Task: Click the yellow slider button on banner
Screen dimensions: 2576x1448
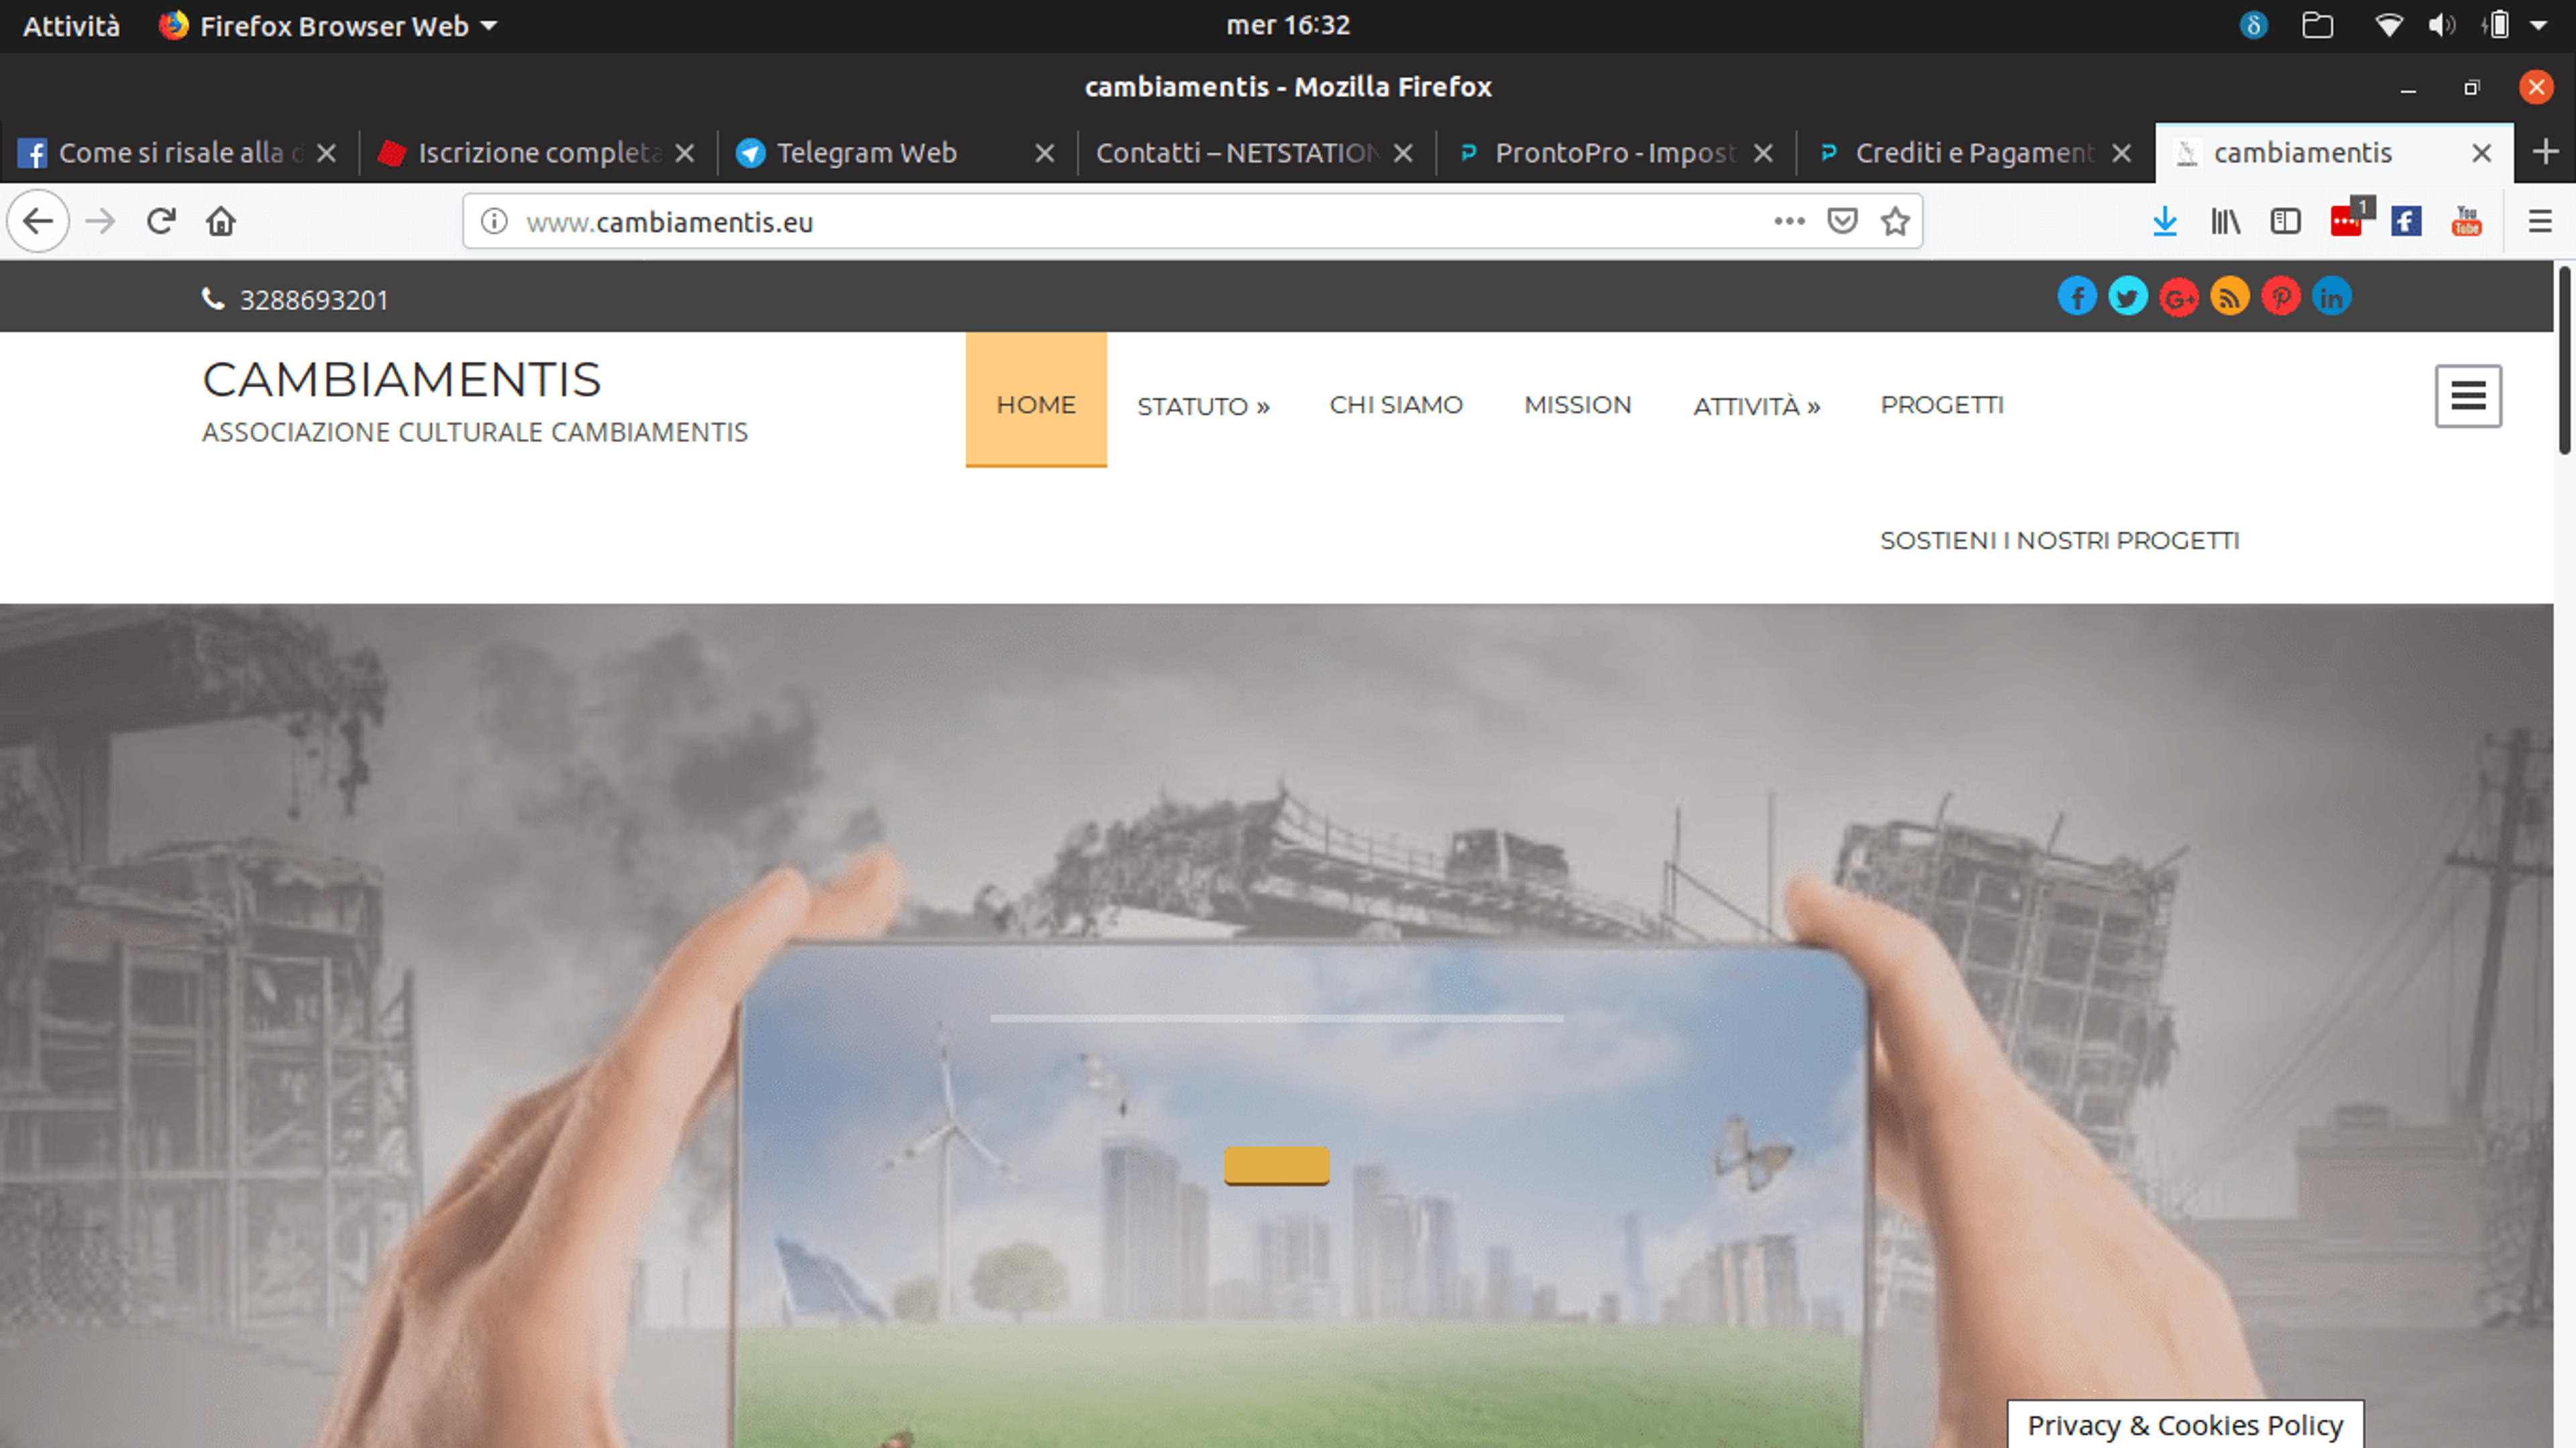Action: click(1276, 1165)
